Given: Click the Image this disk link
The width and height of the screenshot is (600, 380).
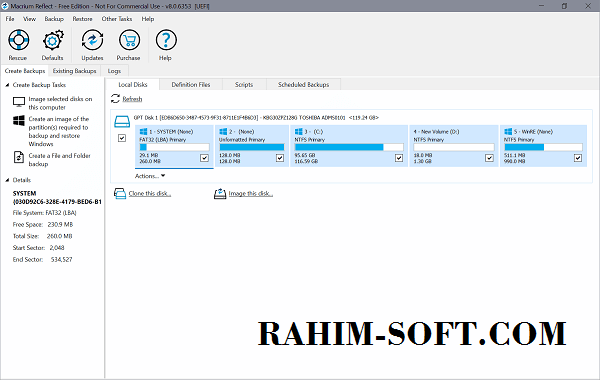Looking at the screenshot, I should tap(251, 193).
